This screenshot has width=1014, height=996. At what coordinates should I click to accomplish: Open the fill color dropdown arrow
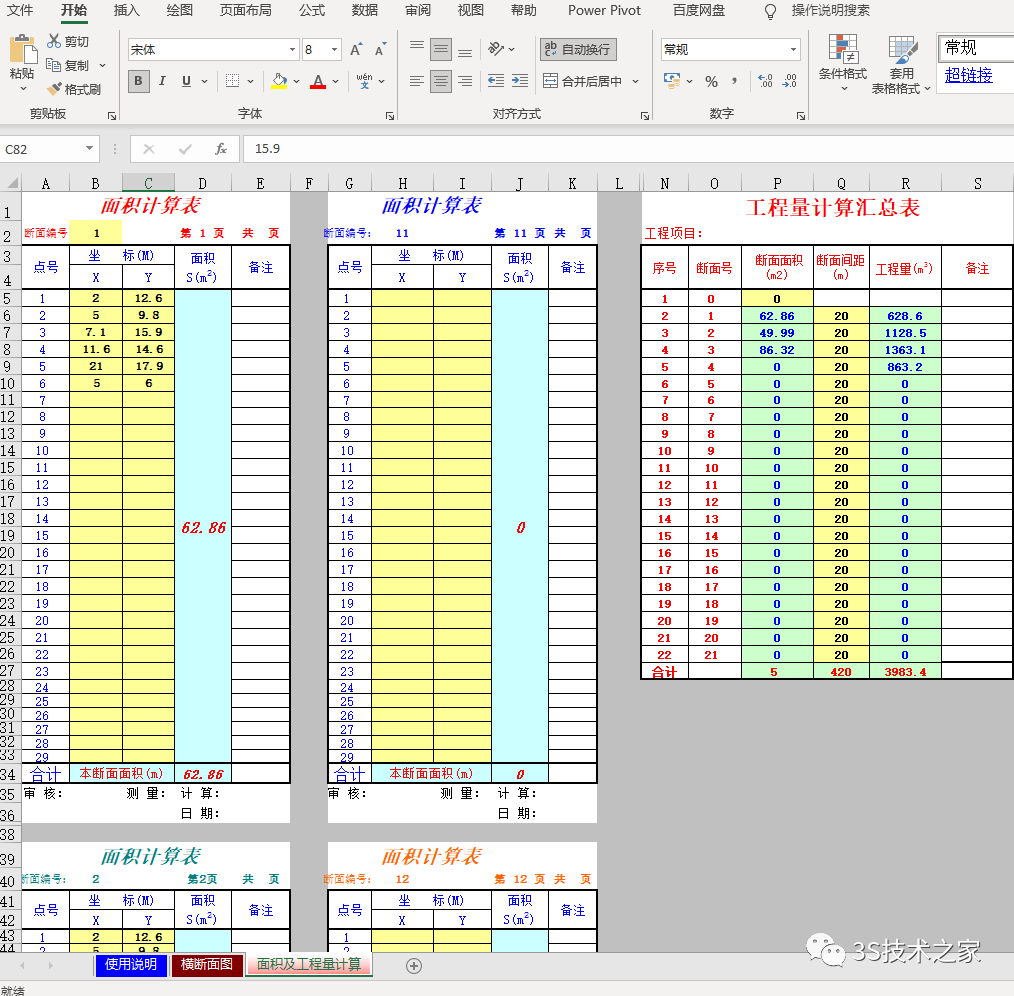296,81
